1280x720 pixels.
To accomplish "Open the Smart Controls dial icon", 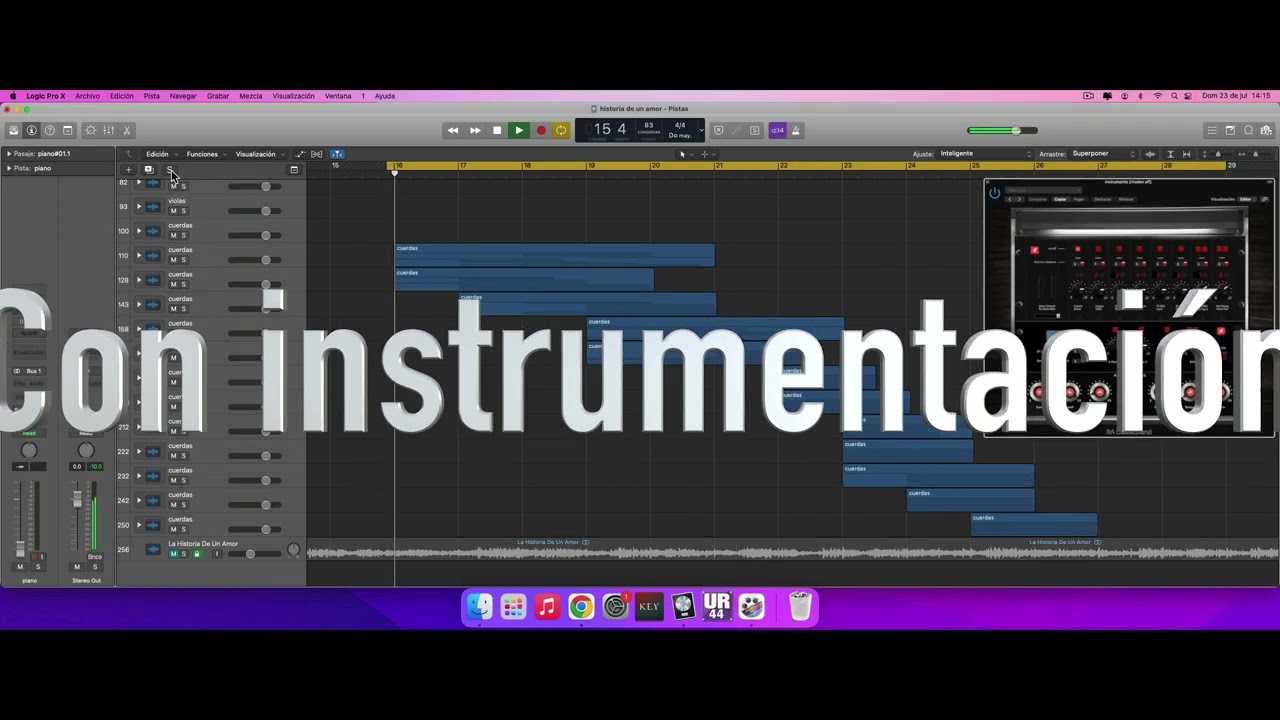I will [90, 130].
